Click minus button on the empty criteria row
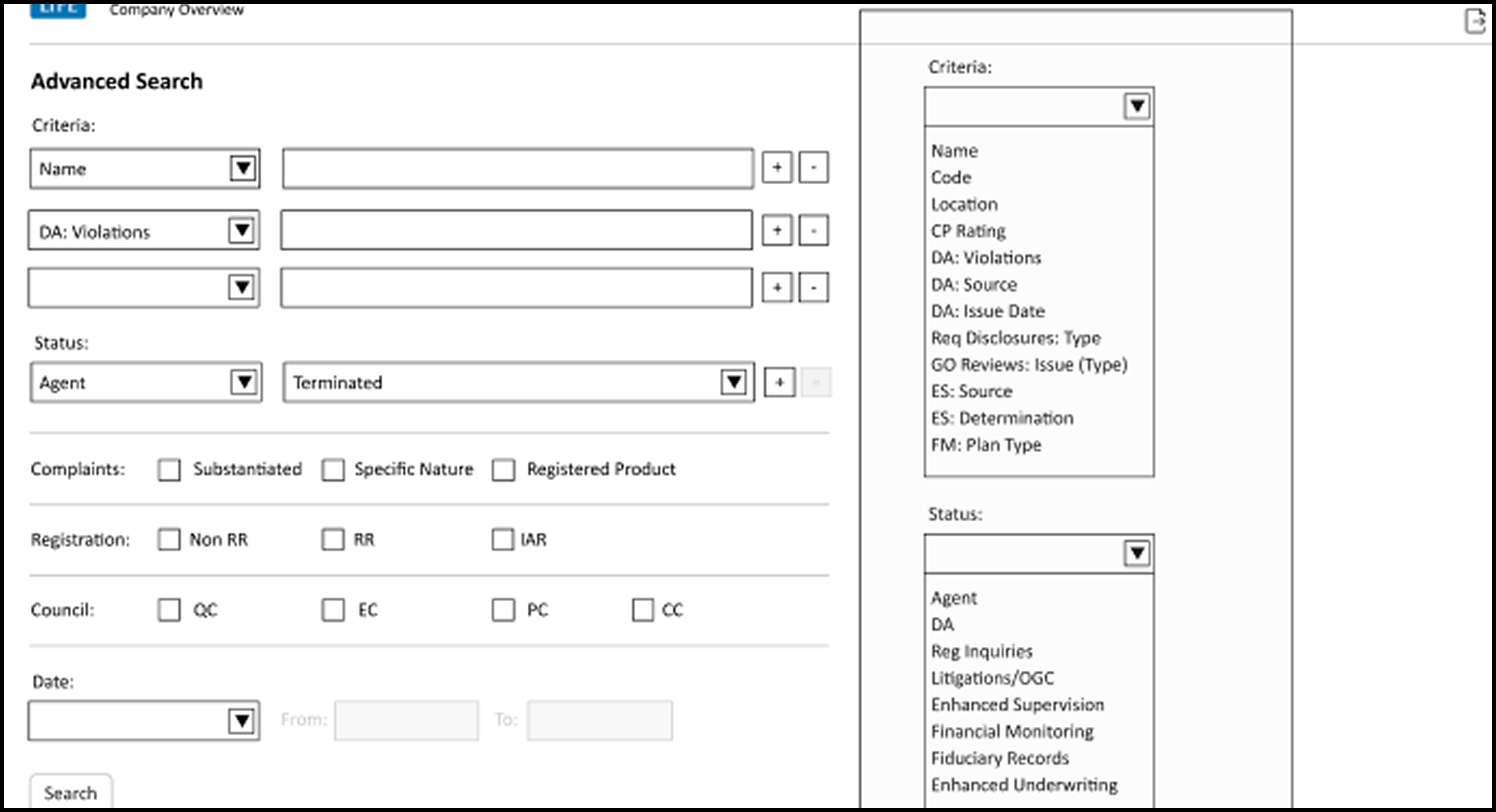 click(x=814, y=288)
